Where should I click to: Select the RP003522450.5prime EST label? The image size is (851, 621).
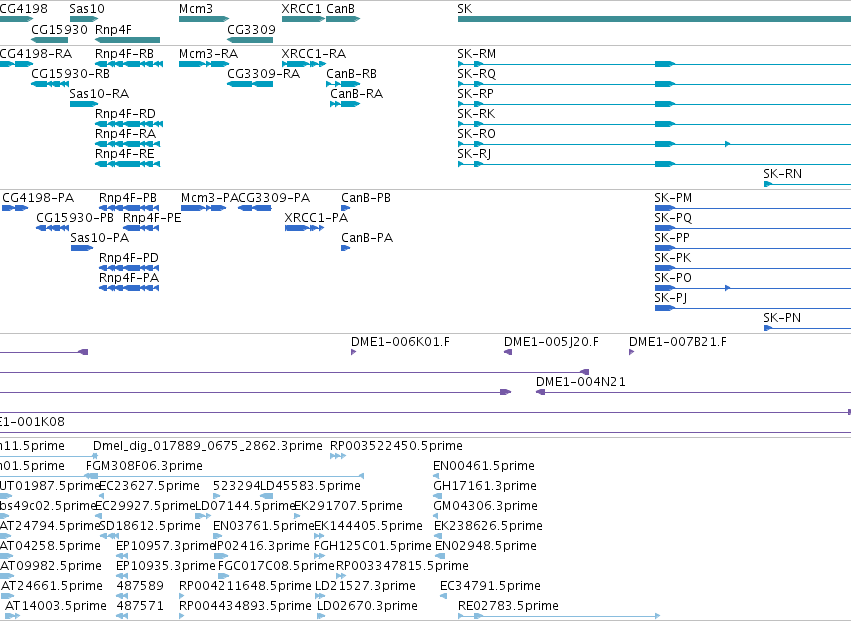(396, 446)
